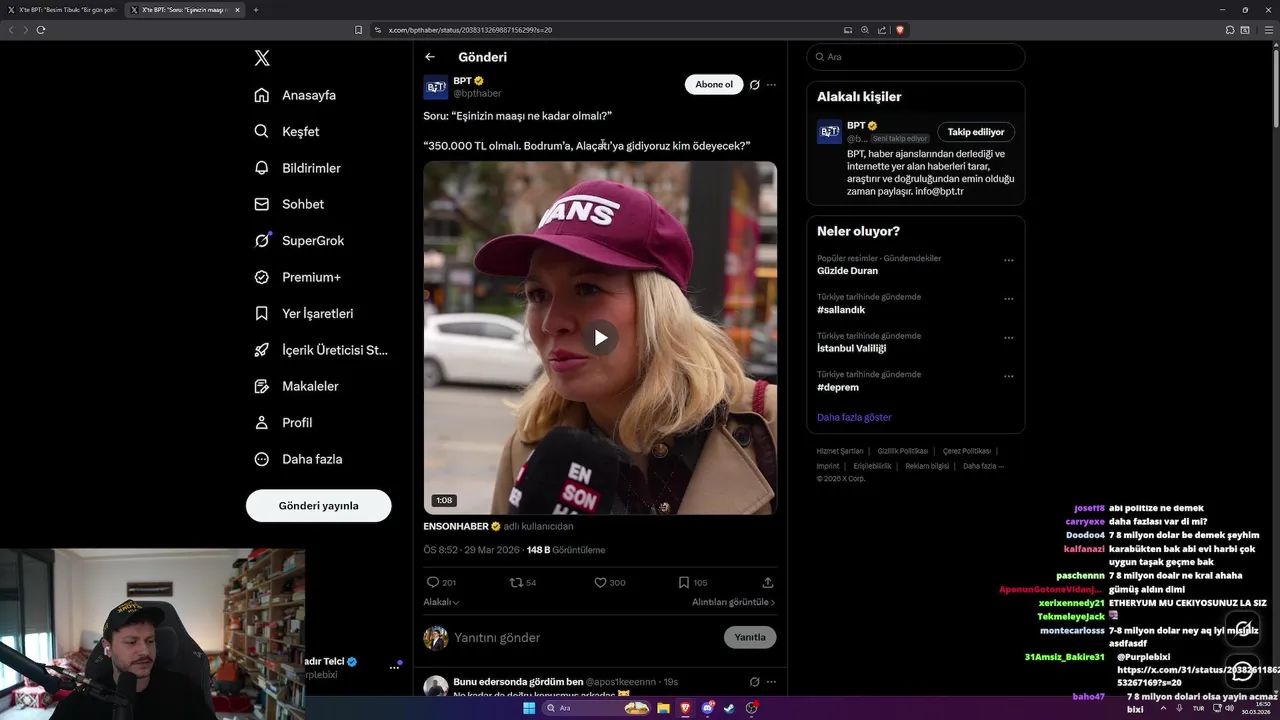
Task: Open İçerik Üreticisi Stüdyosu
Action: pyautogui.click(x=321, y=350)
